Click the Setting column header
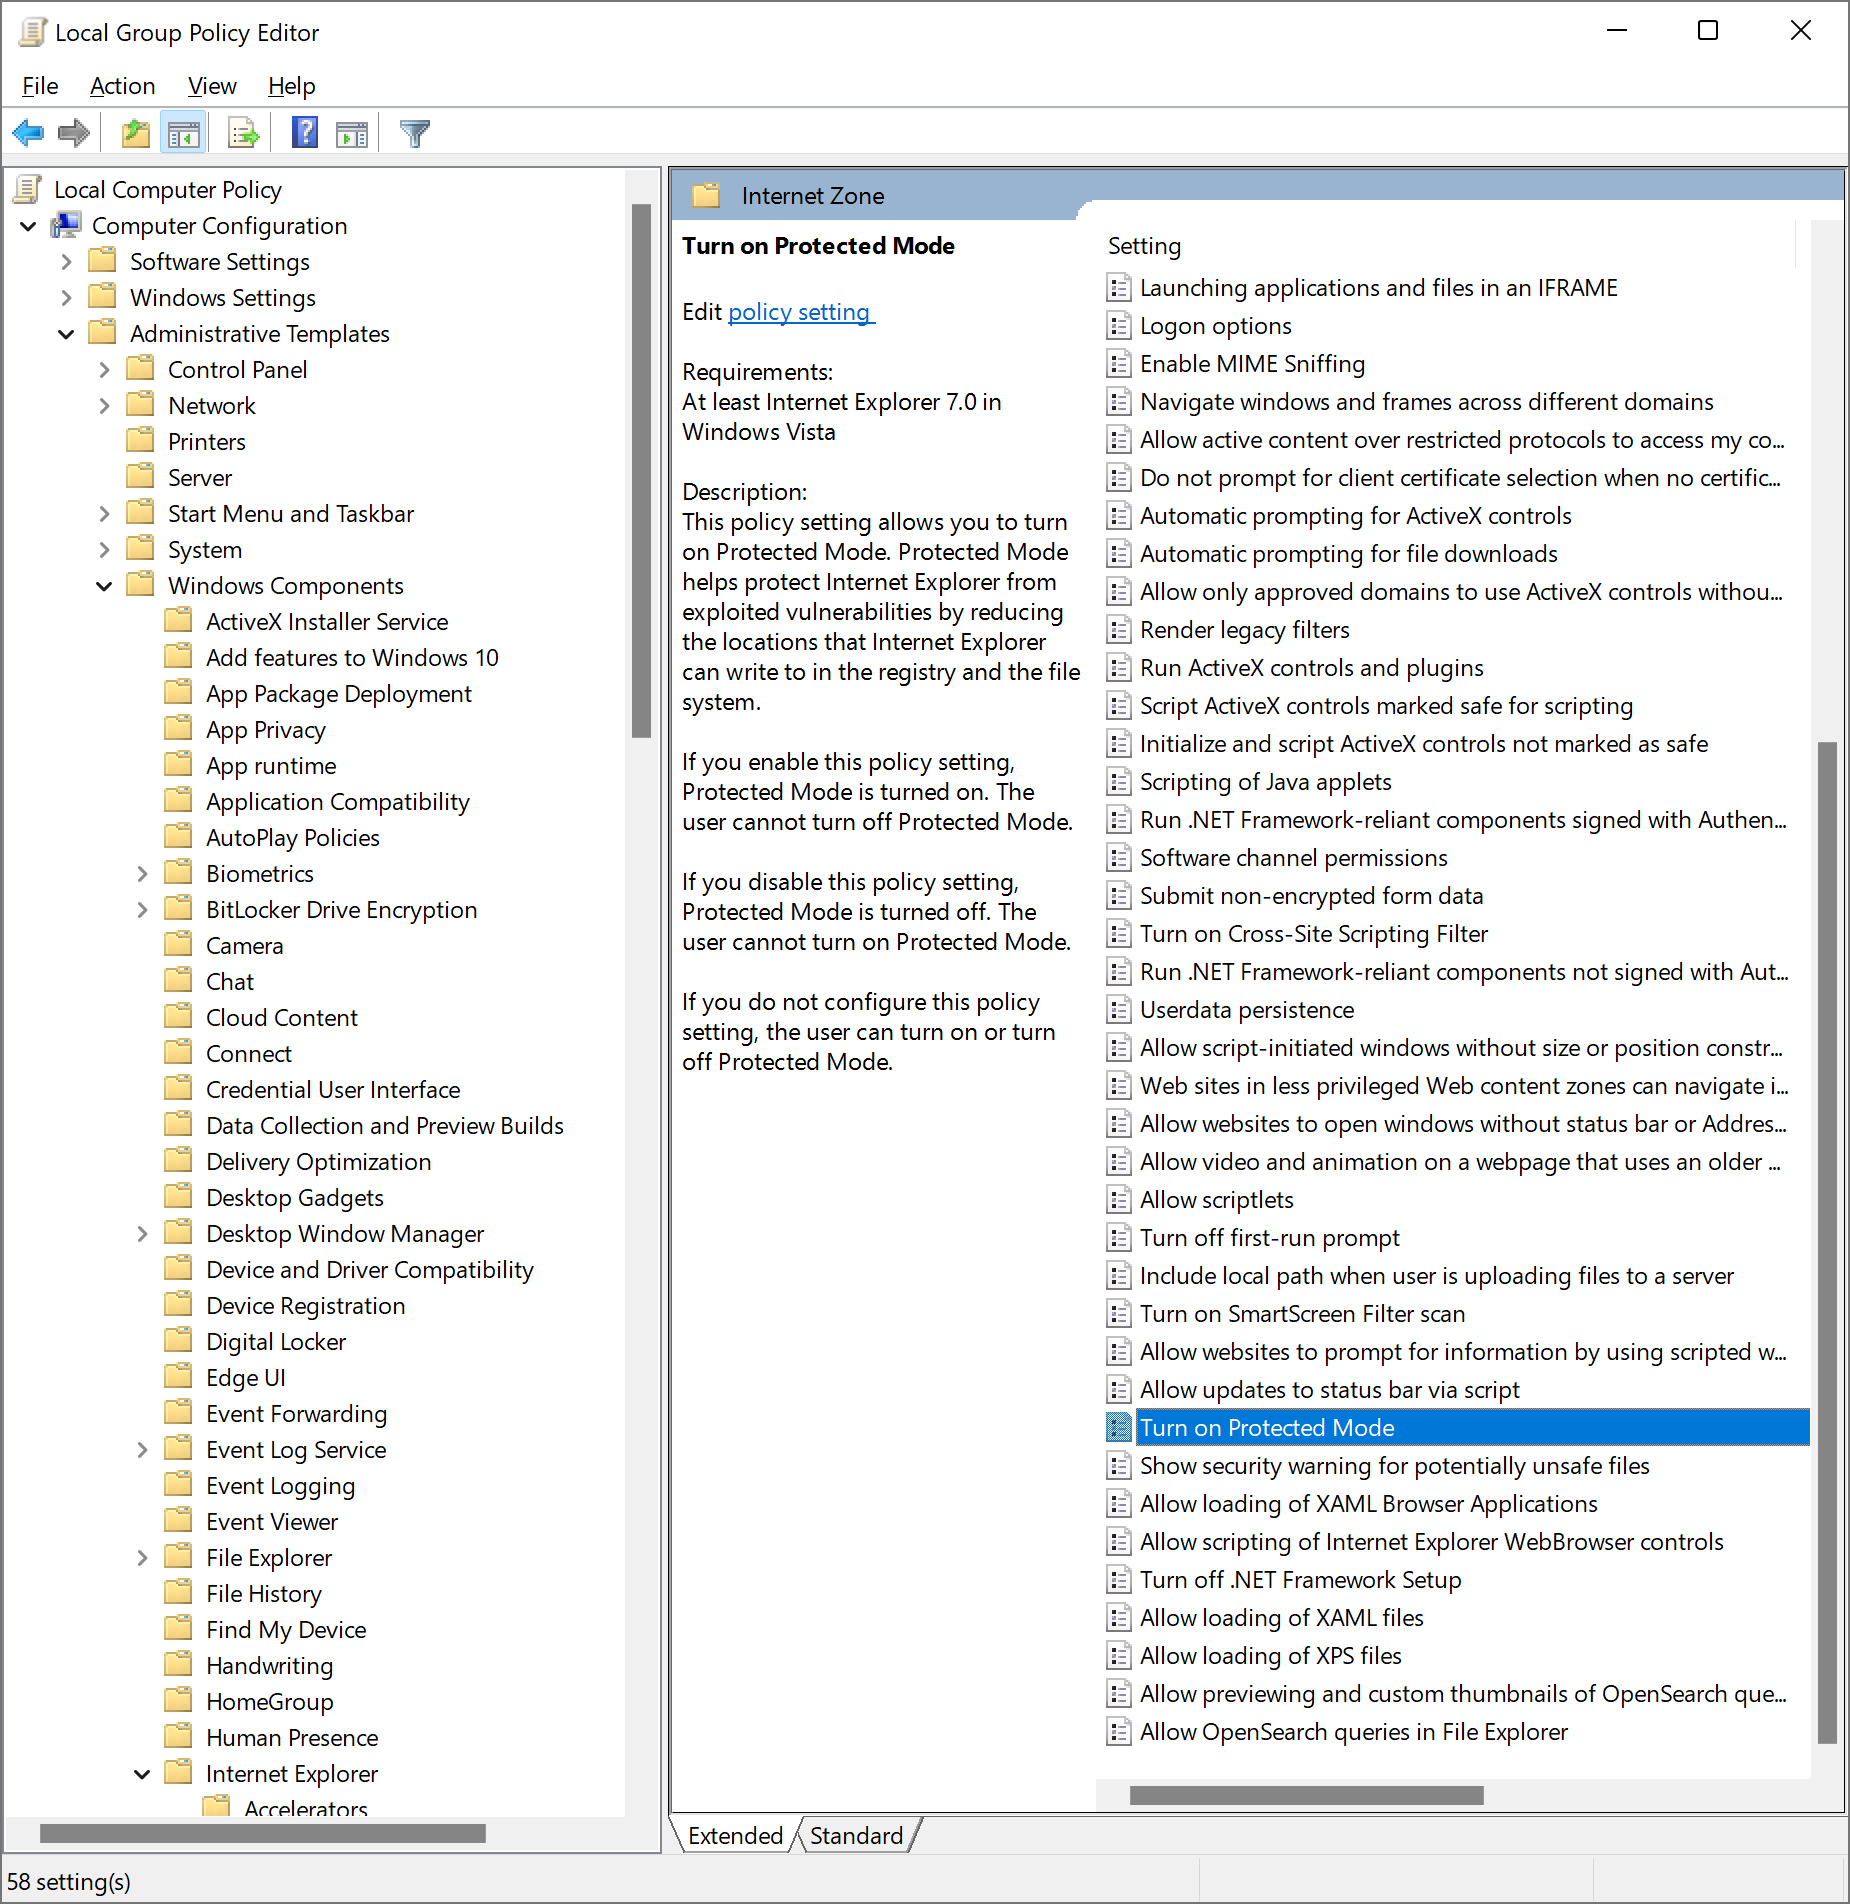 (x=1144, y=246)
